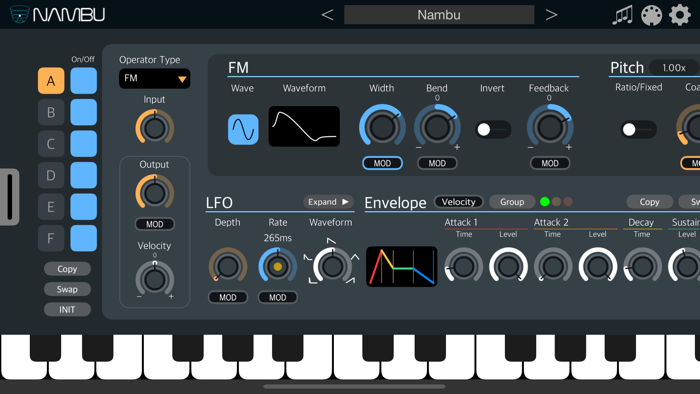Open the envelope shape graph
The image size is (700, 394).
tap(401, 266)
